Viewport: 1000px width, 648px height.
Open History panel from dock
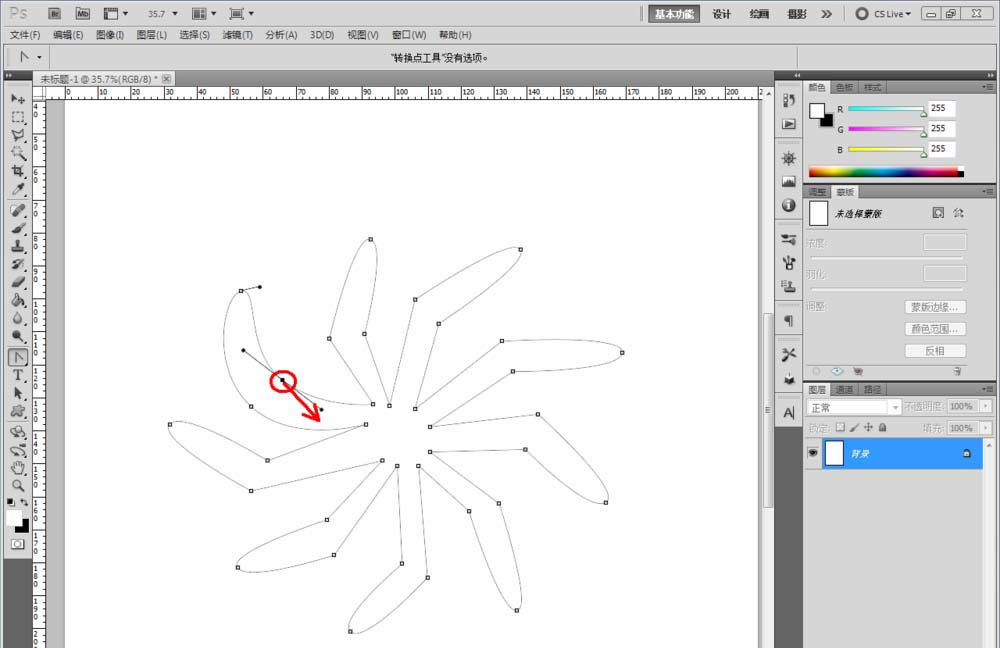[789, 100]
